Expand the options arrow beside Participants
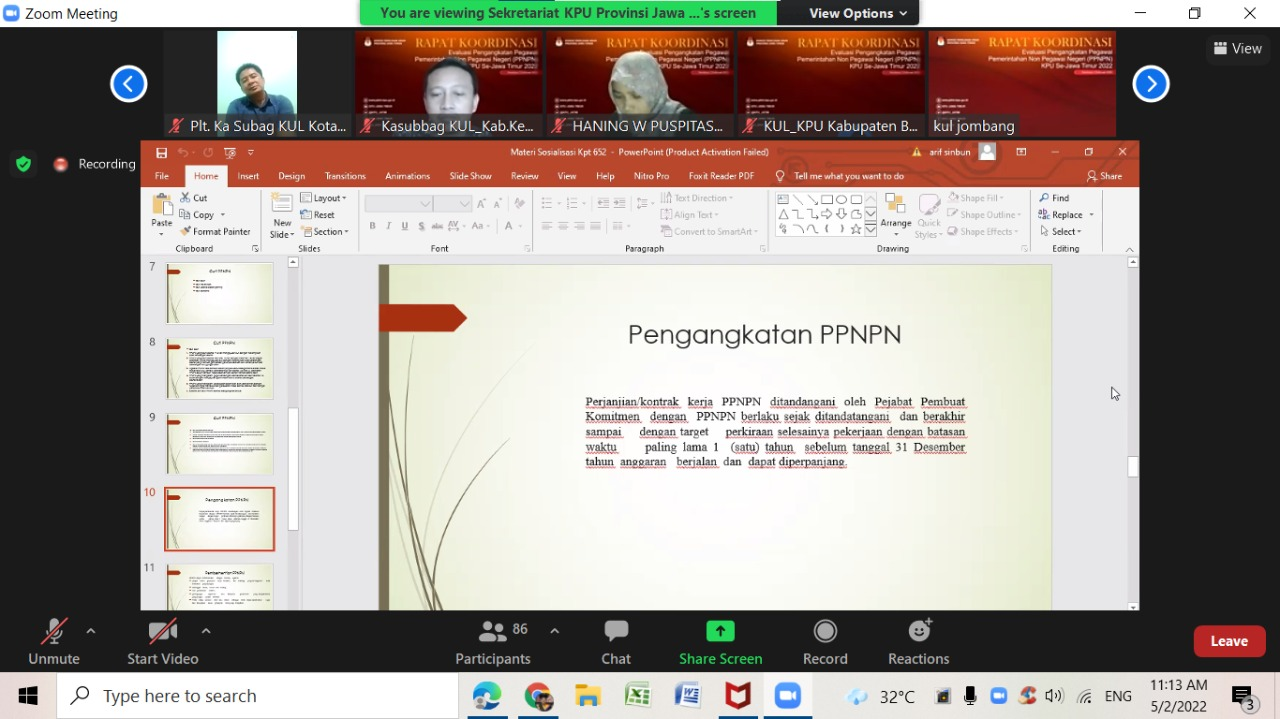Screen dimensions: 1280x719 [x=554, y=631]
